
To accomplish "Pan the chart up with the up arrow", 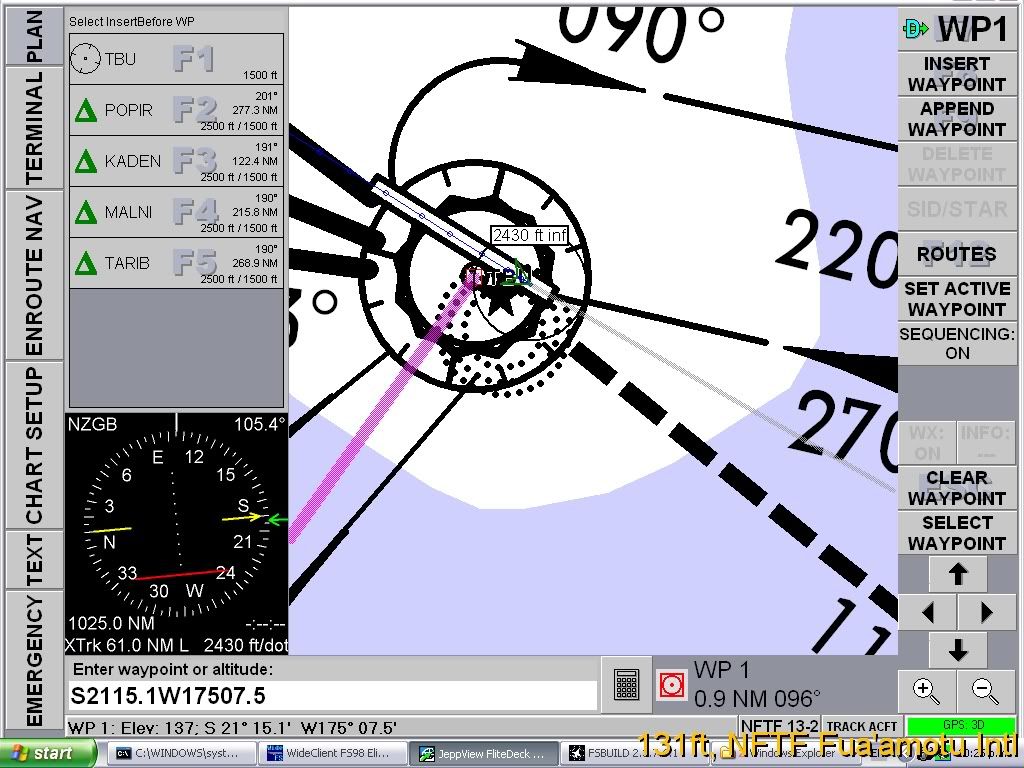I will (957, 574).
